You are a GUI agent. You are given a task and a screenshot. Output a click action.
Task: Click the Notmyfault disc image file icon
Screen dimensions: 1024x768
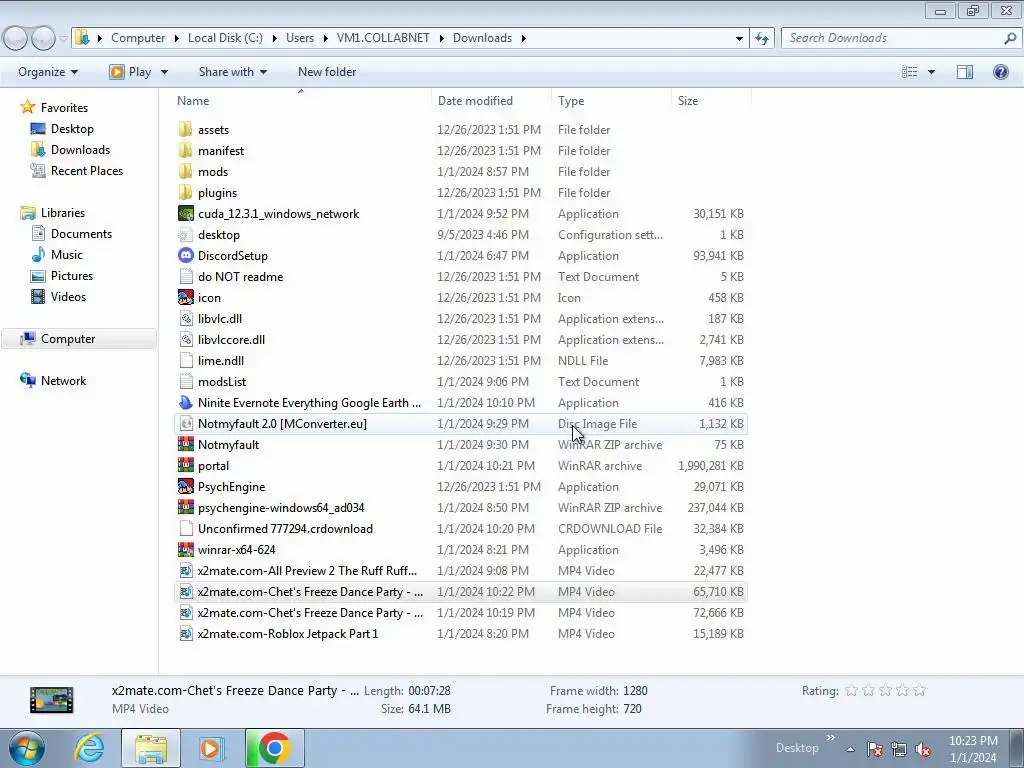pos(185,423)
